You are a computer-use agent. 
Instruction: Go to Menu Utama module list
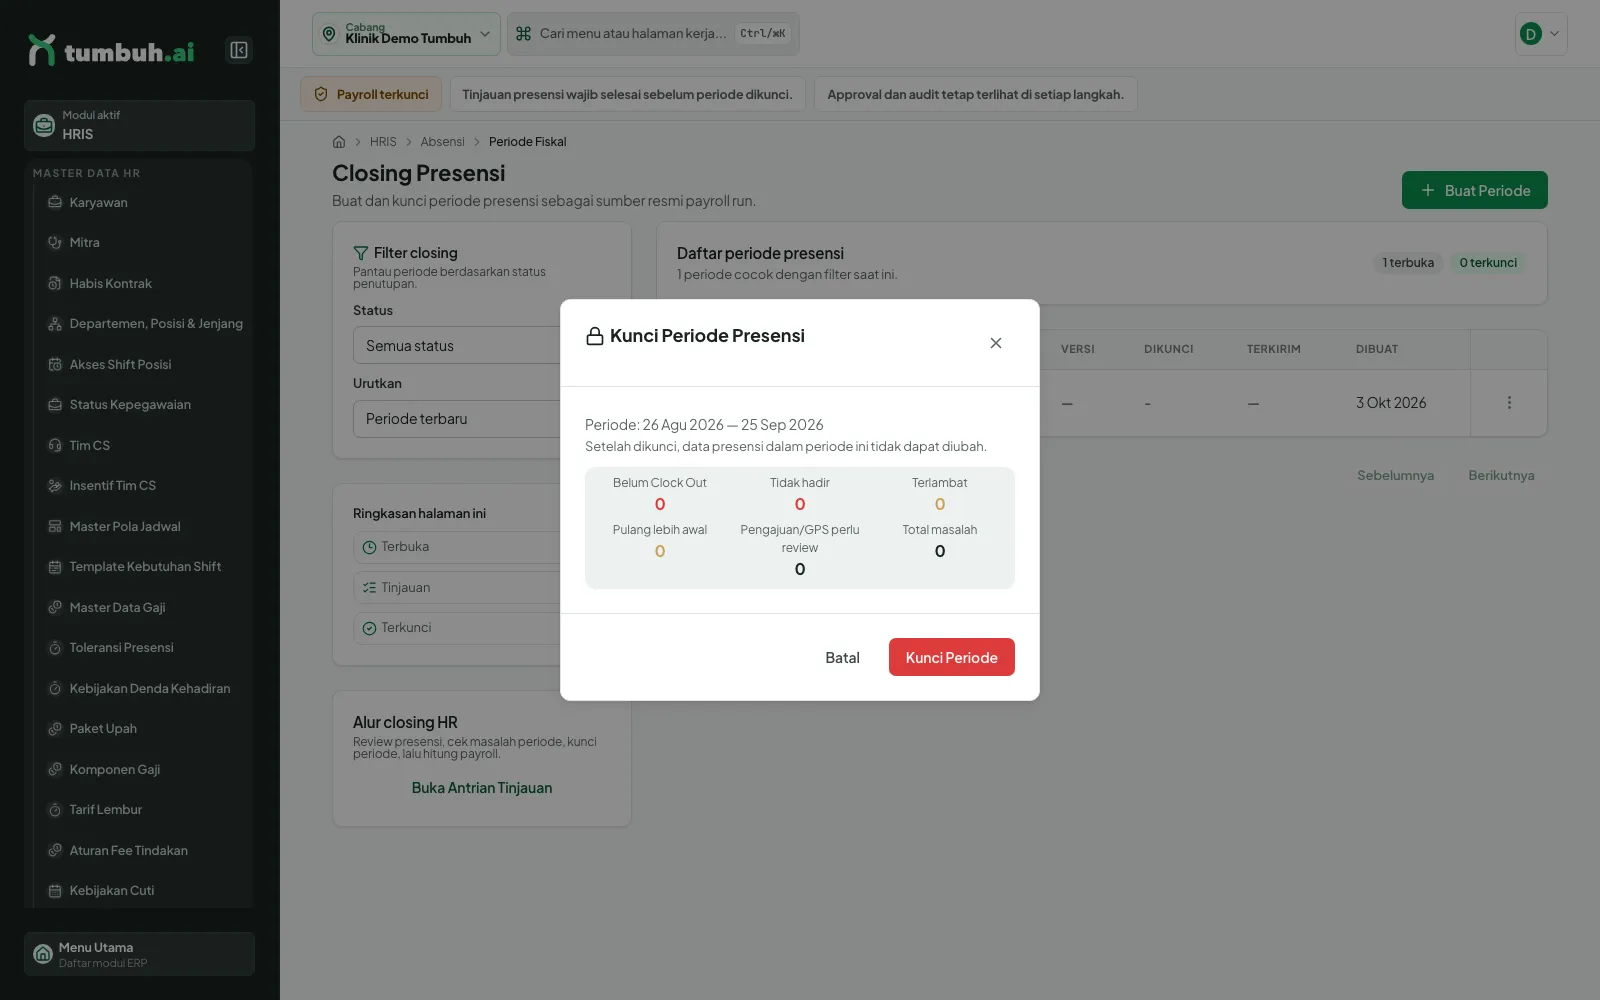(x=140, y=954)
